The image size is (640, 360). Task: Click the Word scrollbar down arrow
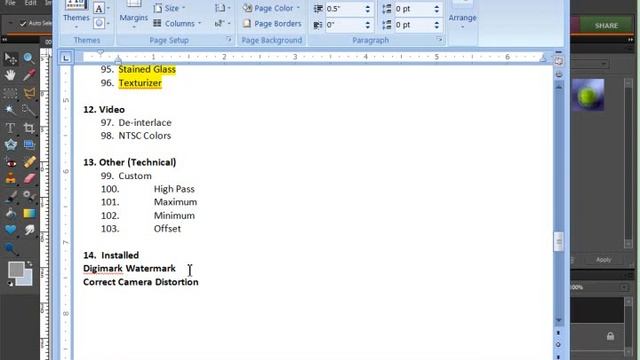pyautogui.click(x=559, y=320)
